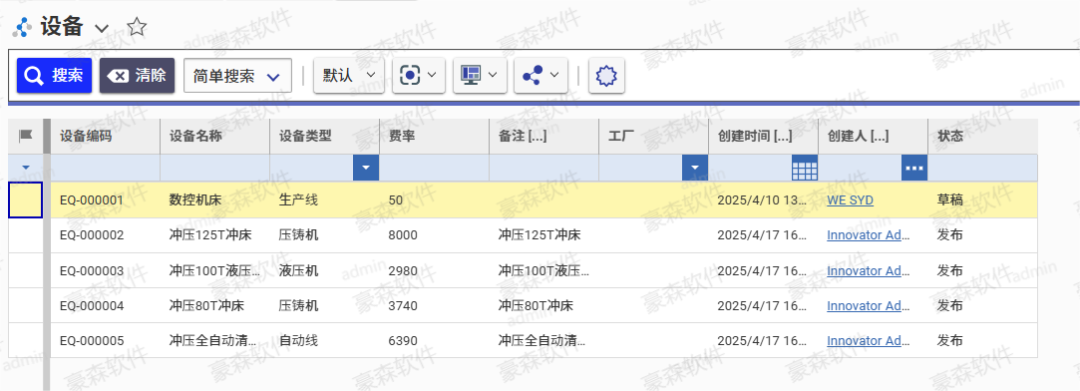The width and height of the screenshot is (1080, 391).
Task: Click the 50 rate cell
Action: 434,200
